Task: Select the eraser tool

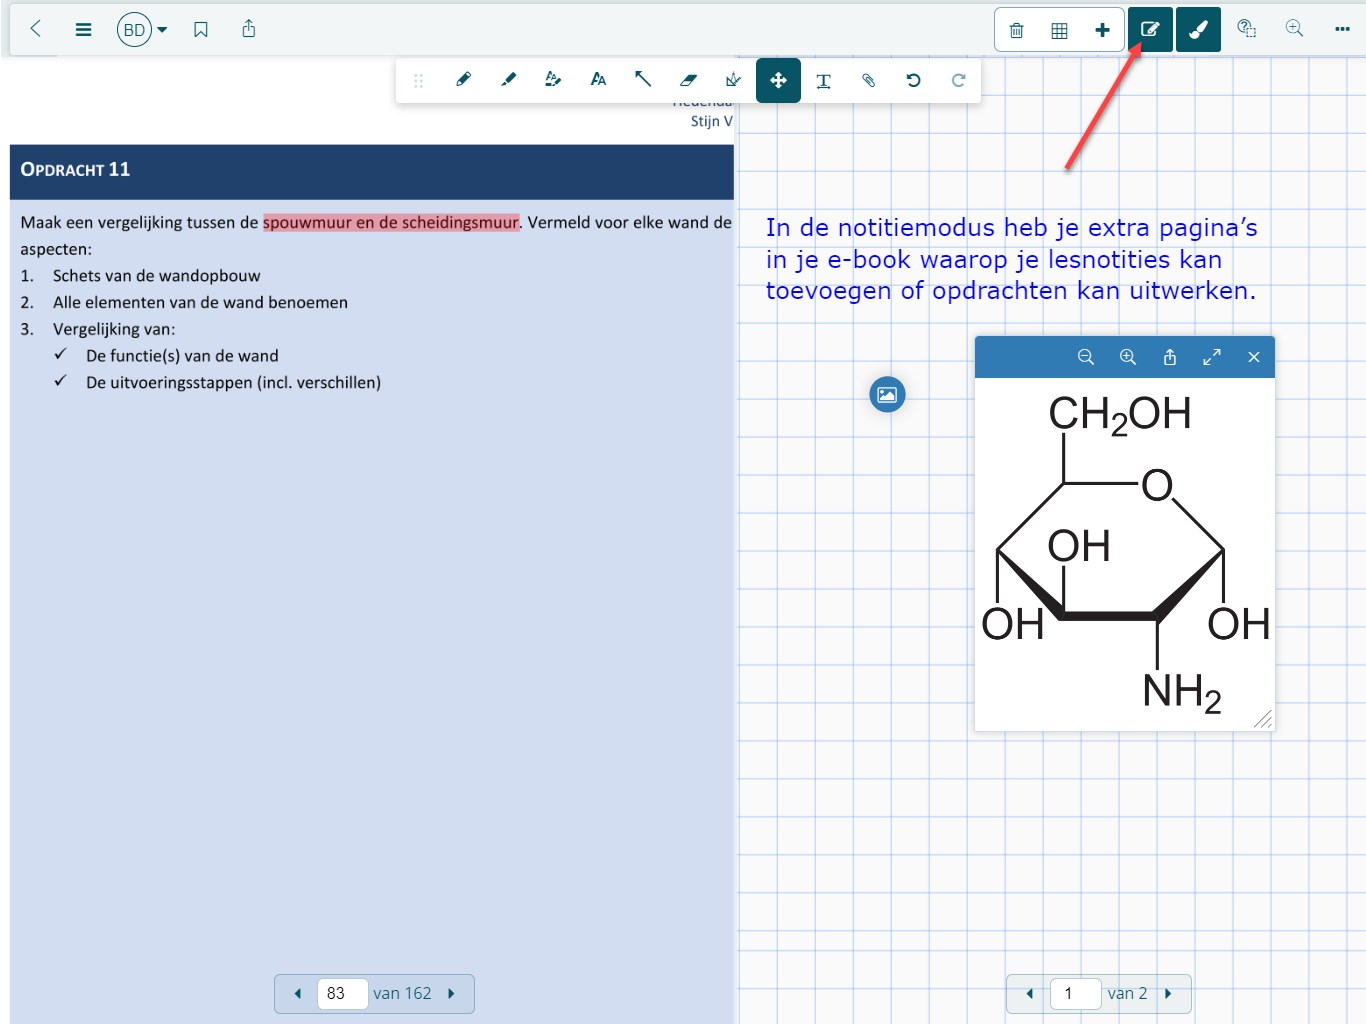Action: pyautogui.click(x=688, y=80)
